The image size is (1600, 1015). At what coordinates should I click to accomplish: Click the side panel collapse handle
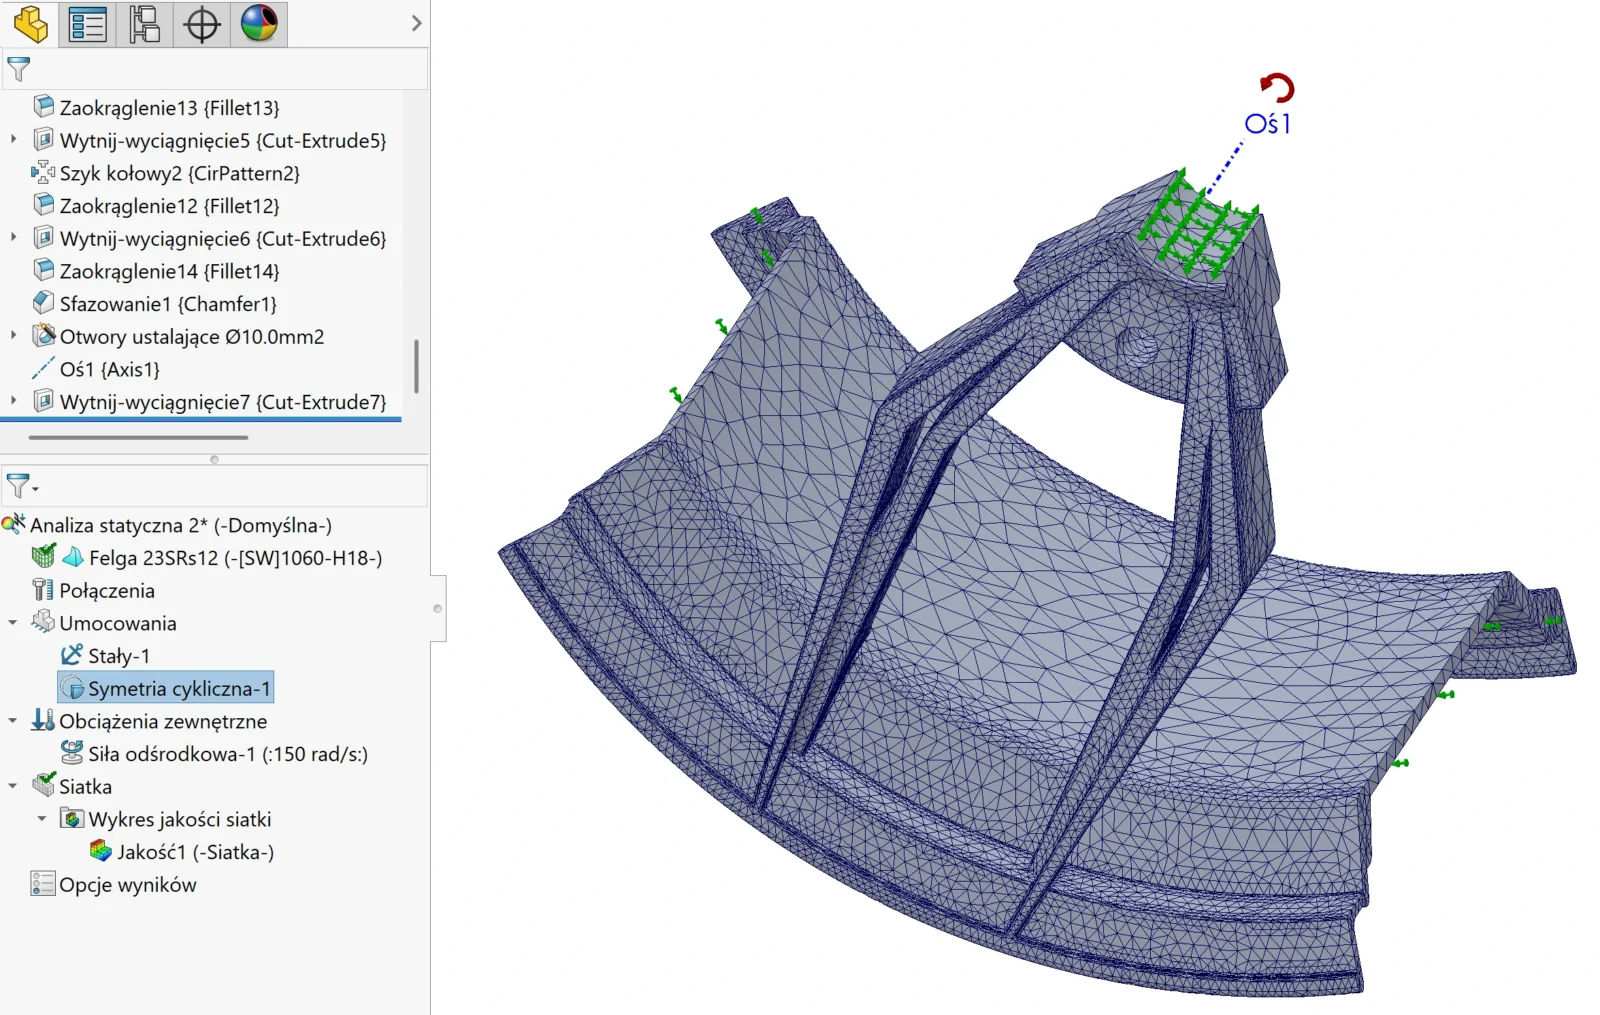click(x=437, y=608)
